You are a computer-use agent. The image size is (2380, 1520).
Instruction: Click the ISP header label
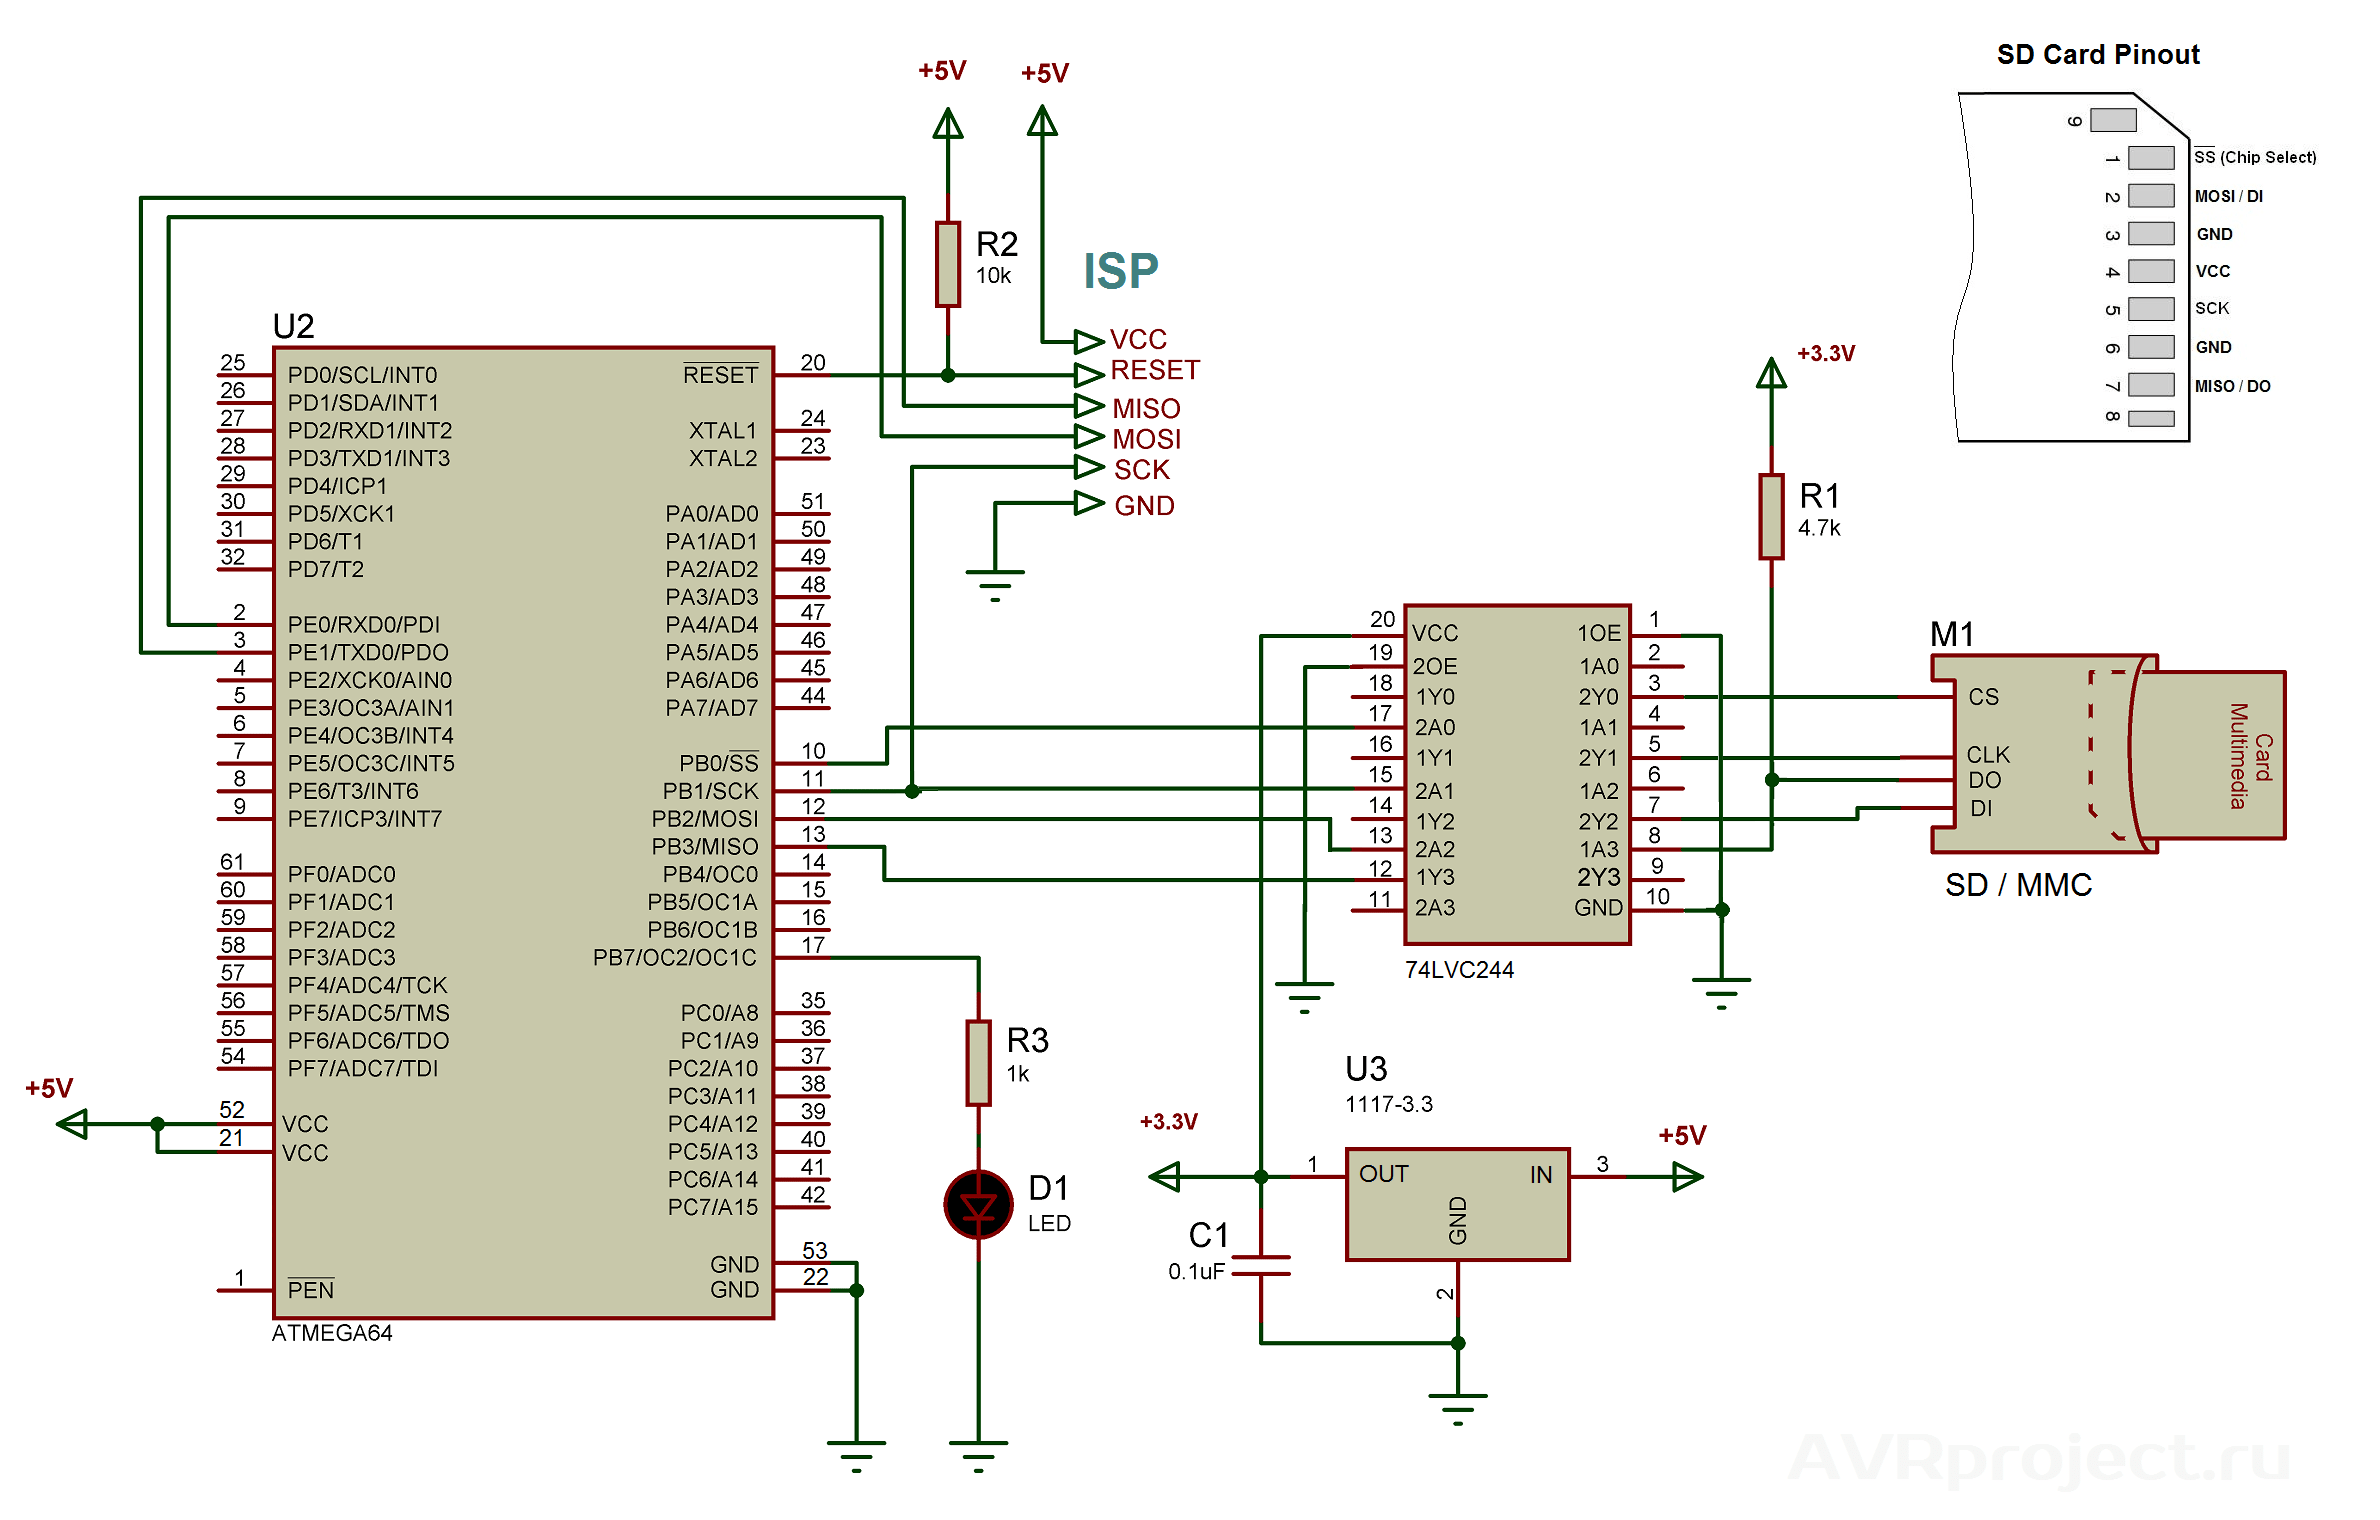coord(1119,268)
